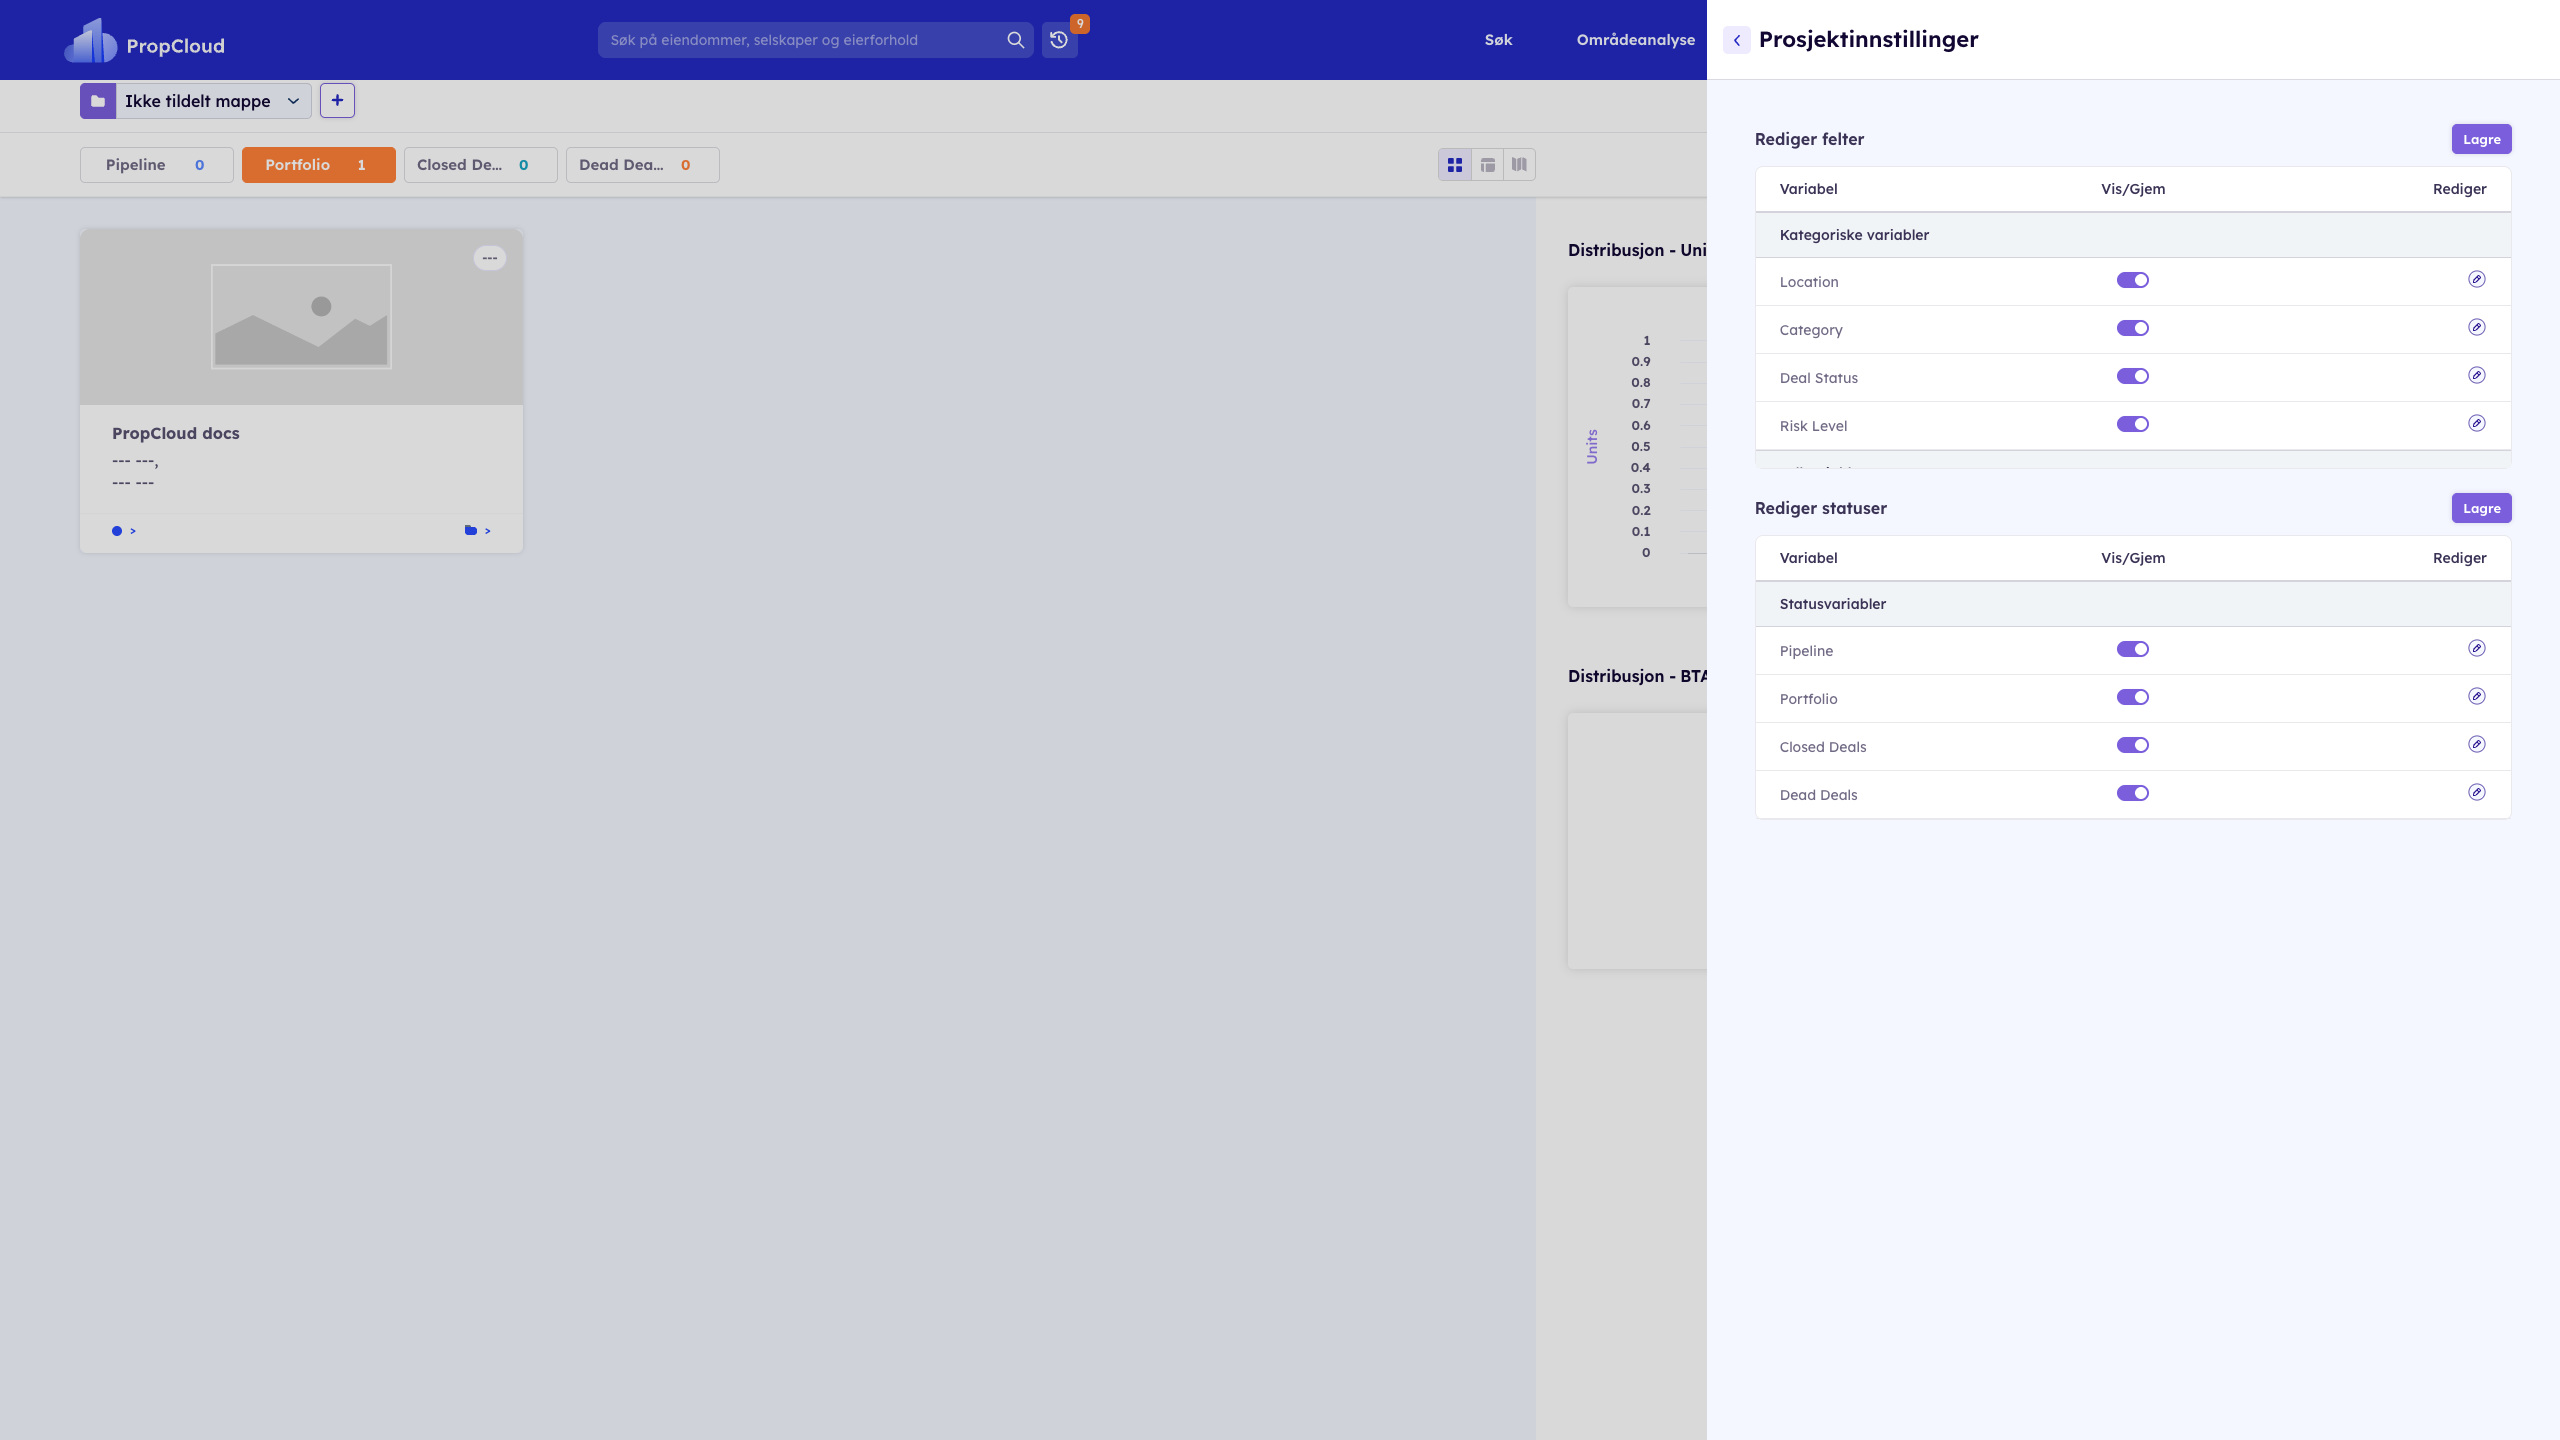Open the PropCloud docs card image placeholder
The image size is (2560, 1440).
[x=301, y=317]
